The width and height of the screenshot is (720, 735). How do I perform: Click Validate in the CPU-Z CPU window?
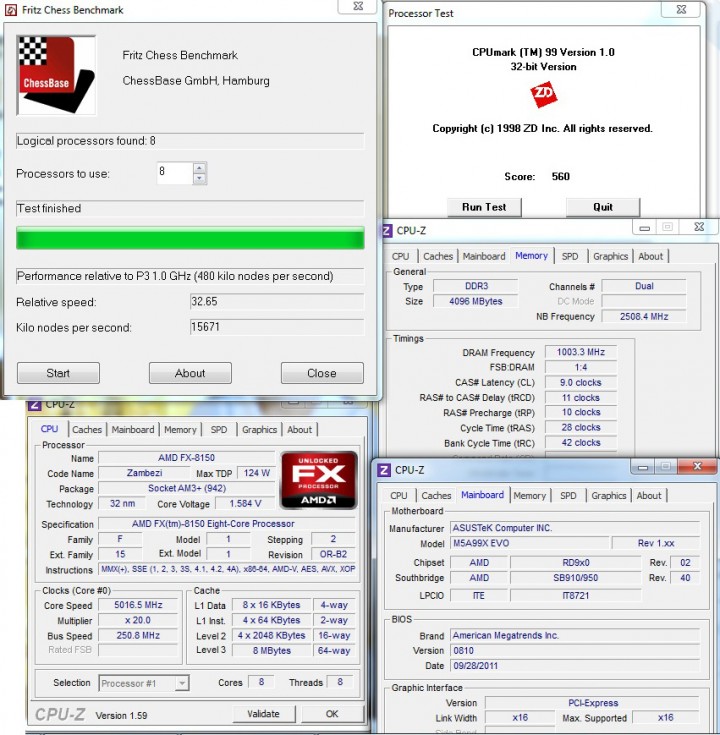263,714
